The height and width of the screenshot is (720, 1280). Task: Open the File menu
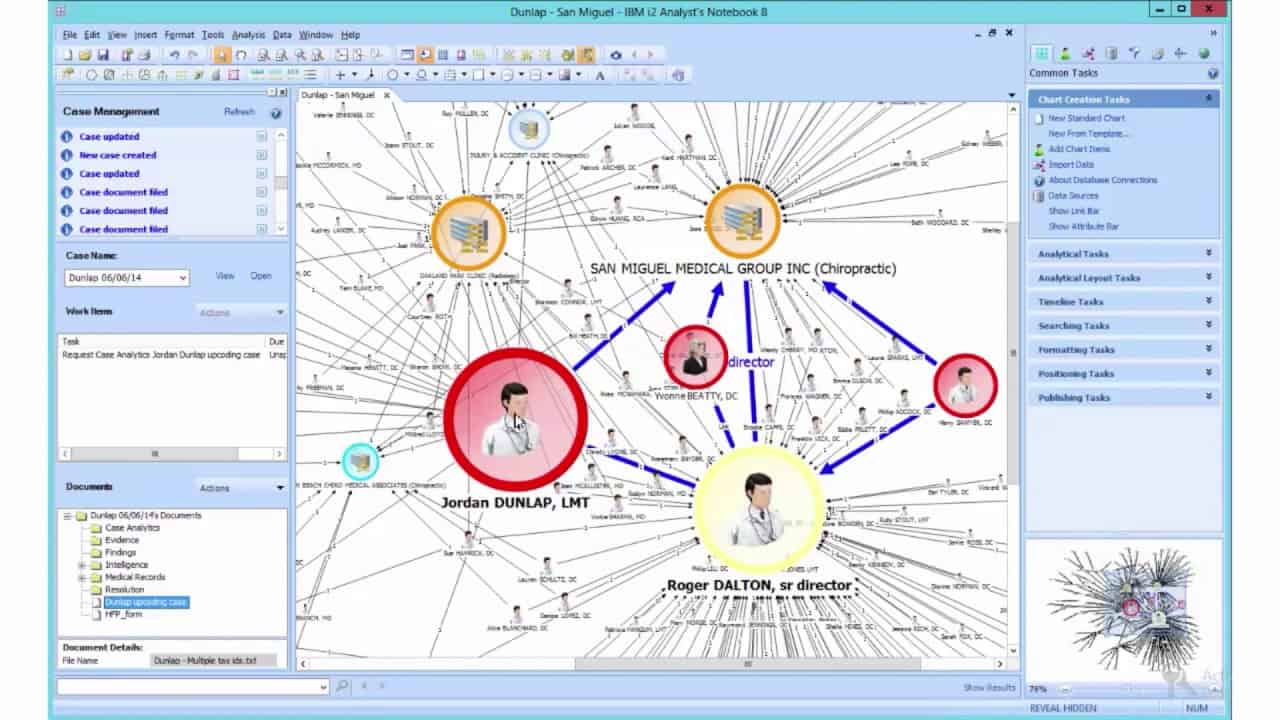pyautogui.click(x=69, y=35)
